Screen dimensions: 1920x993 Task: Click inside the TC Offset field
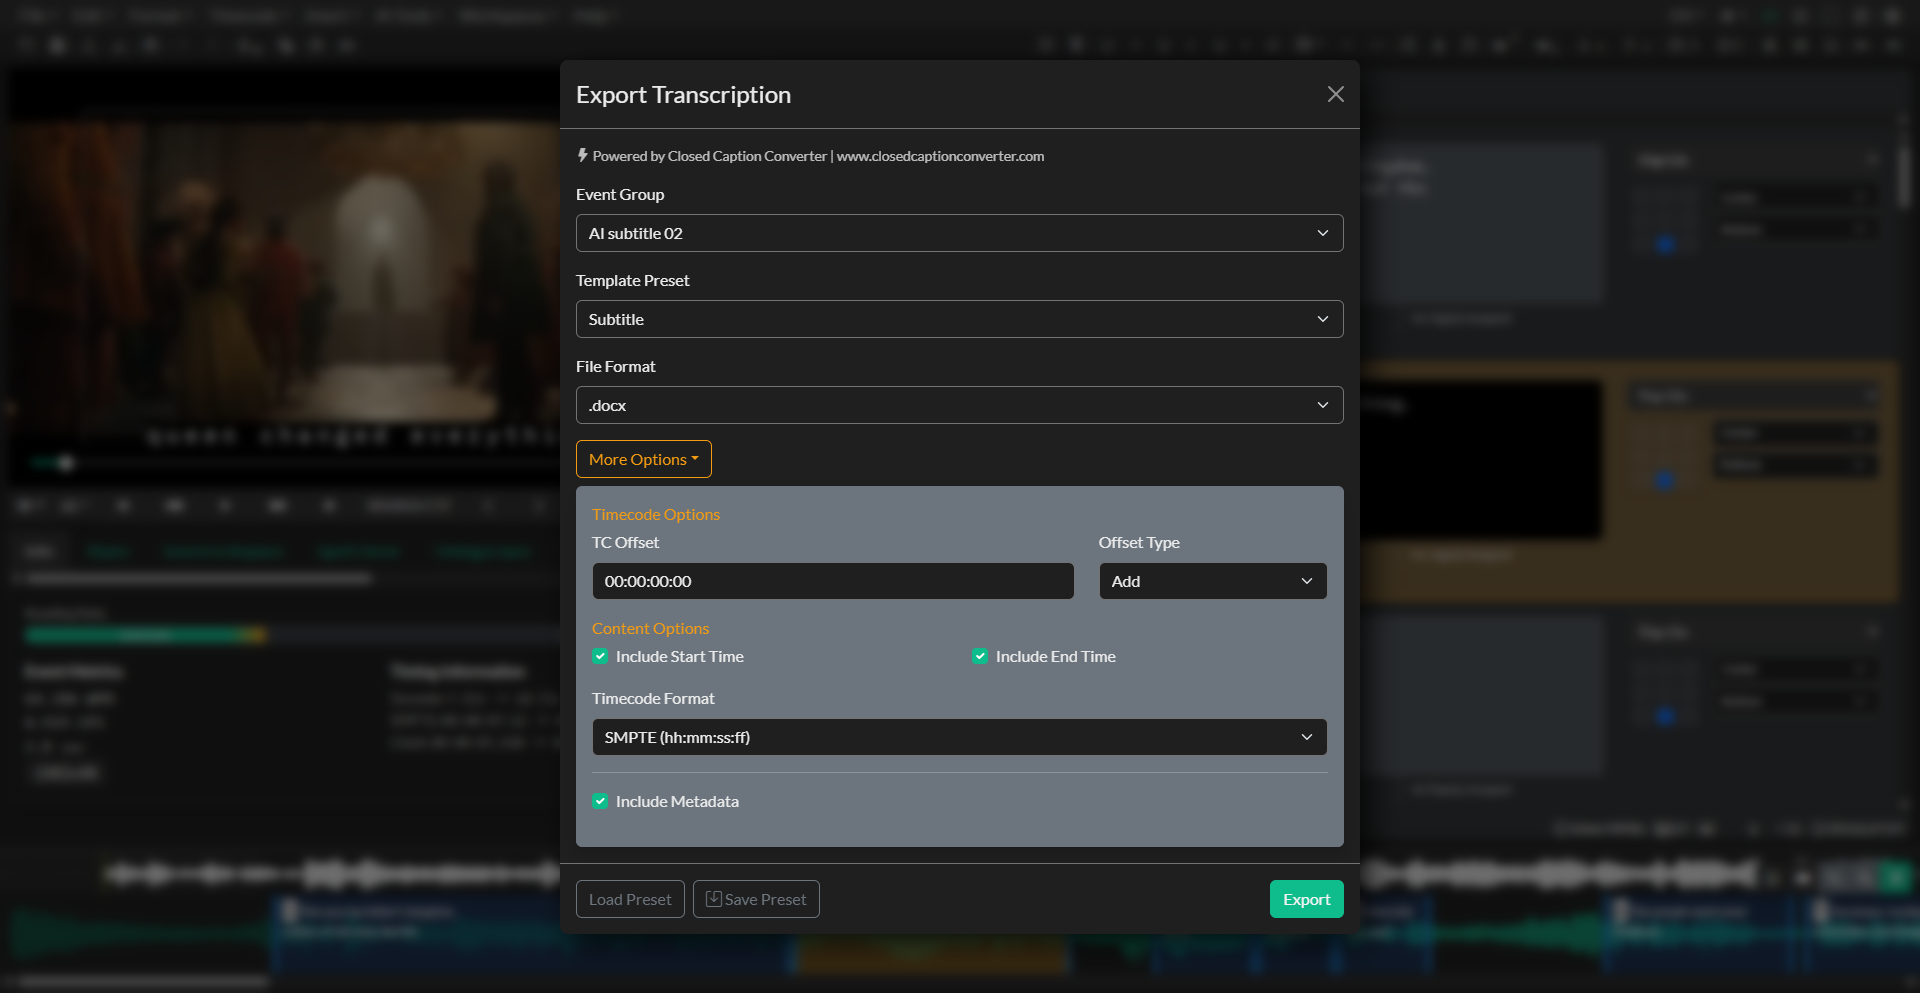(x=832, y=581)
